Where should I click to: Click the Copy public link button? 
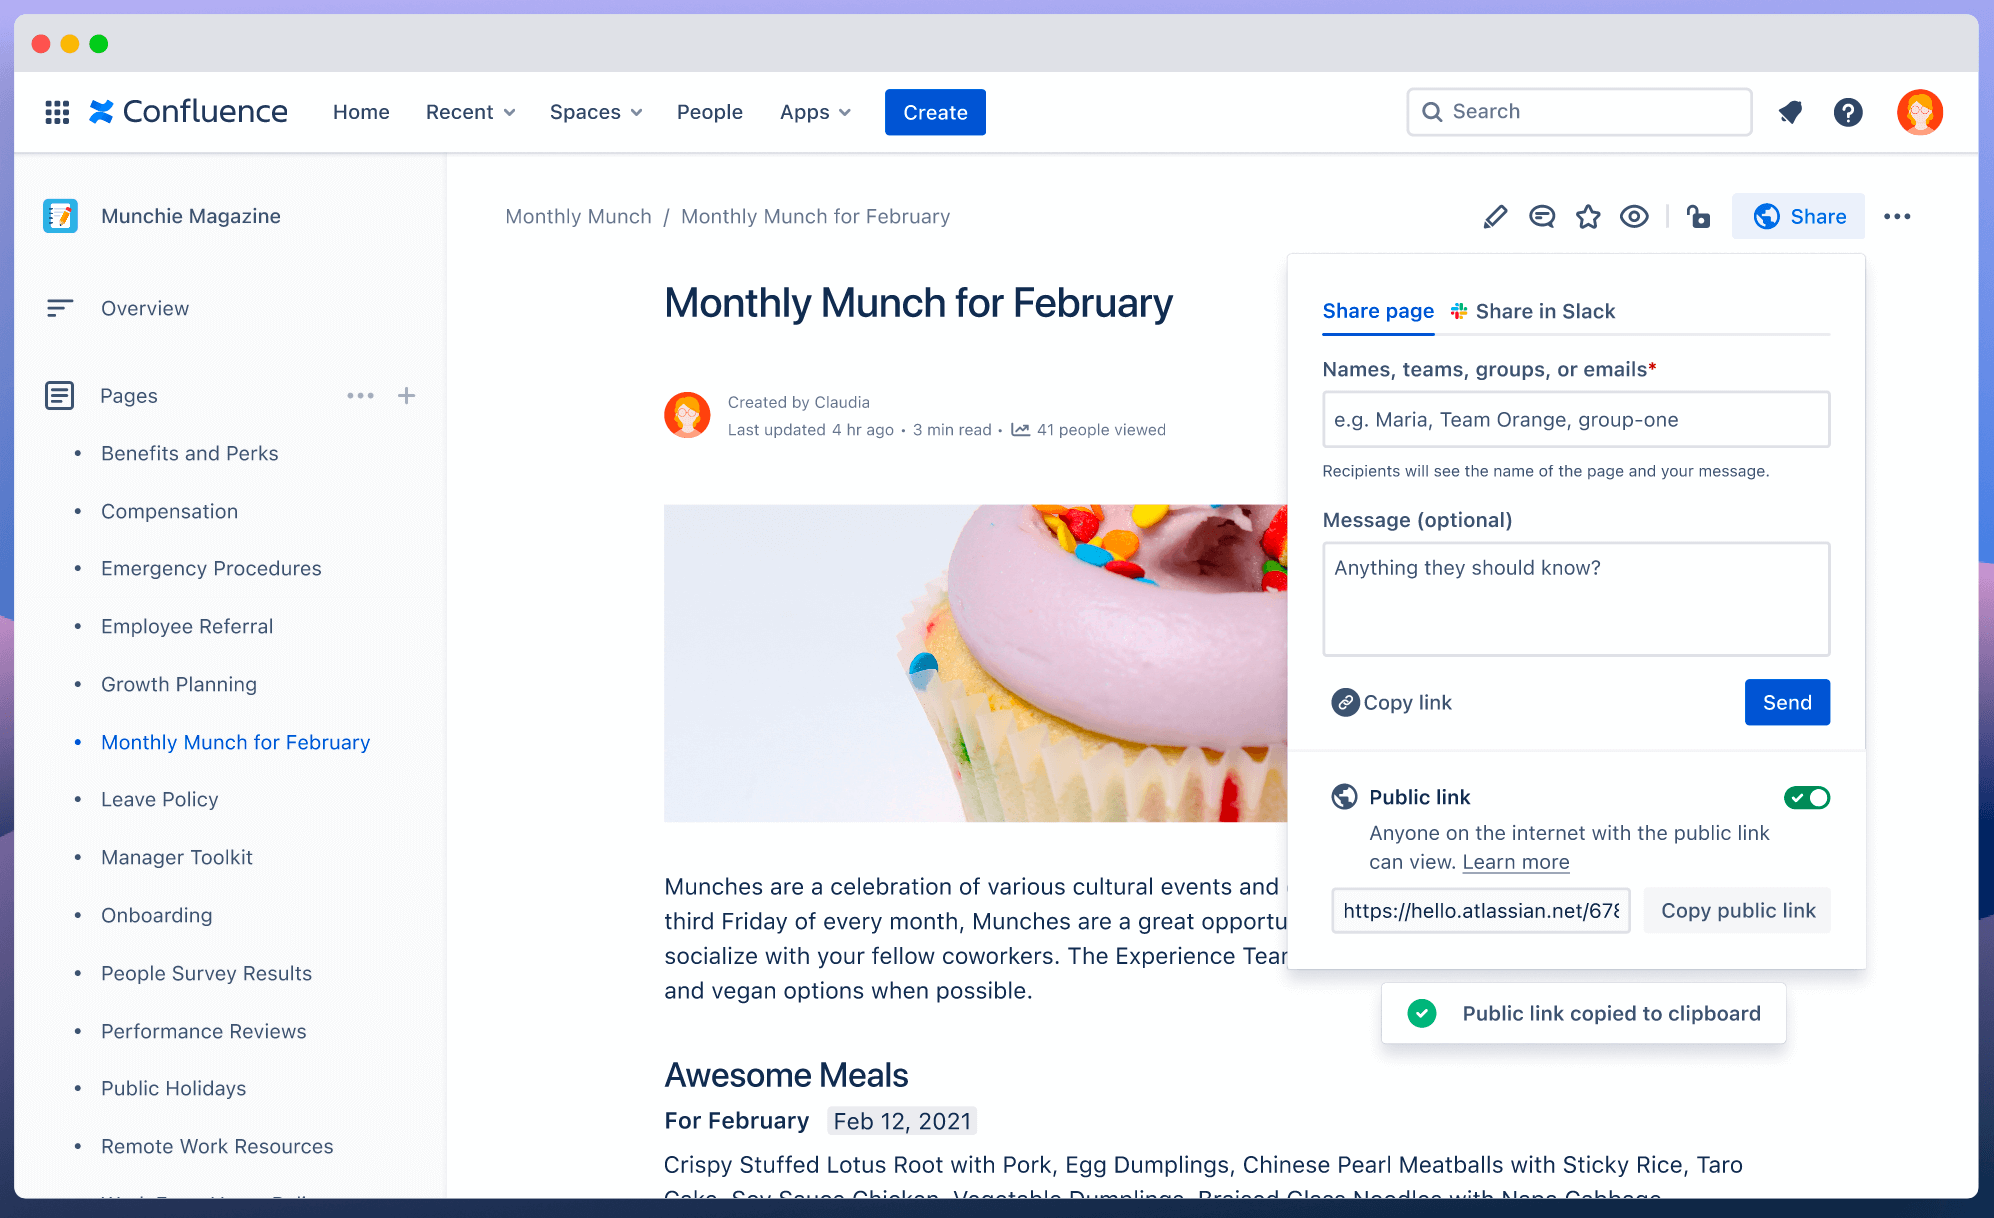coord(1736,910)
